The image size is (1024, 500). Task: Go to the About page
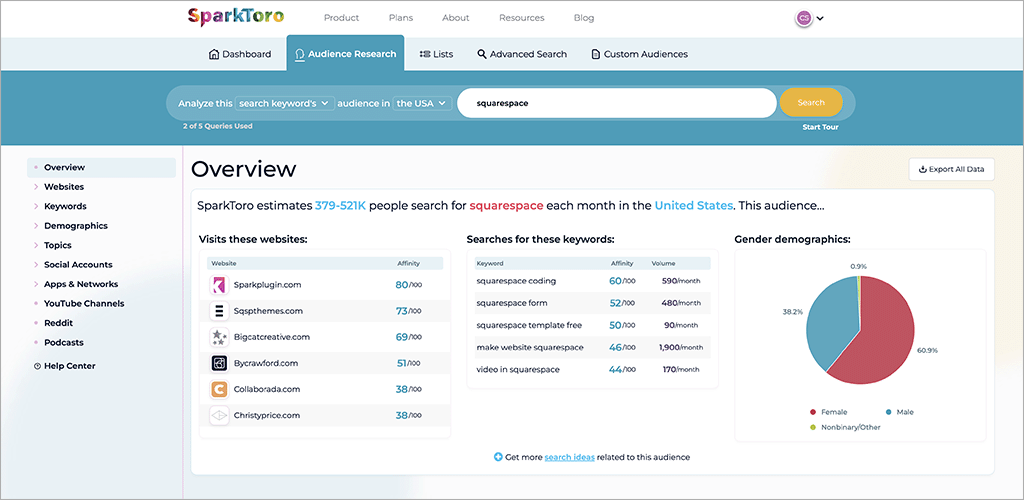pyautogui.click(x=456, y=18)
